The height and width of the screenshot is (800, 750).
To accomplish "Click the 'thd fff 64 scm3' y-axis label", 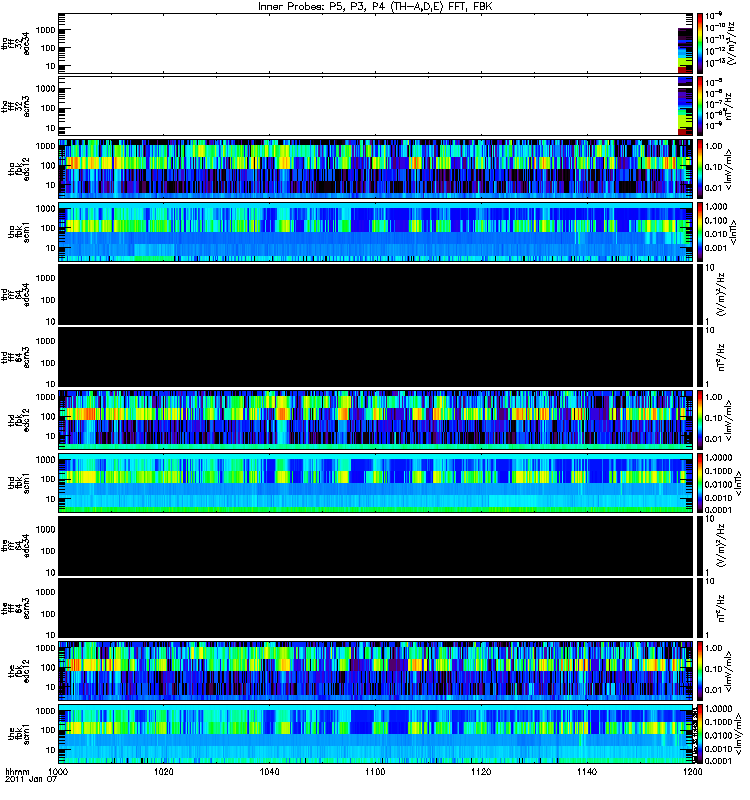I will coord(15,357).
